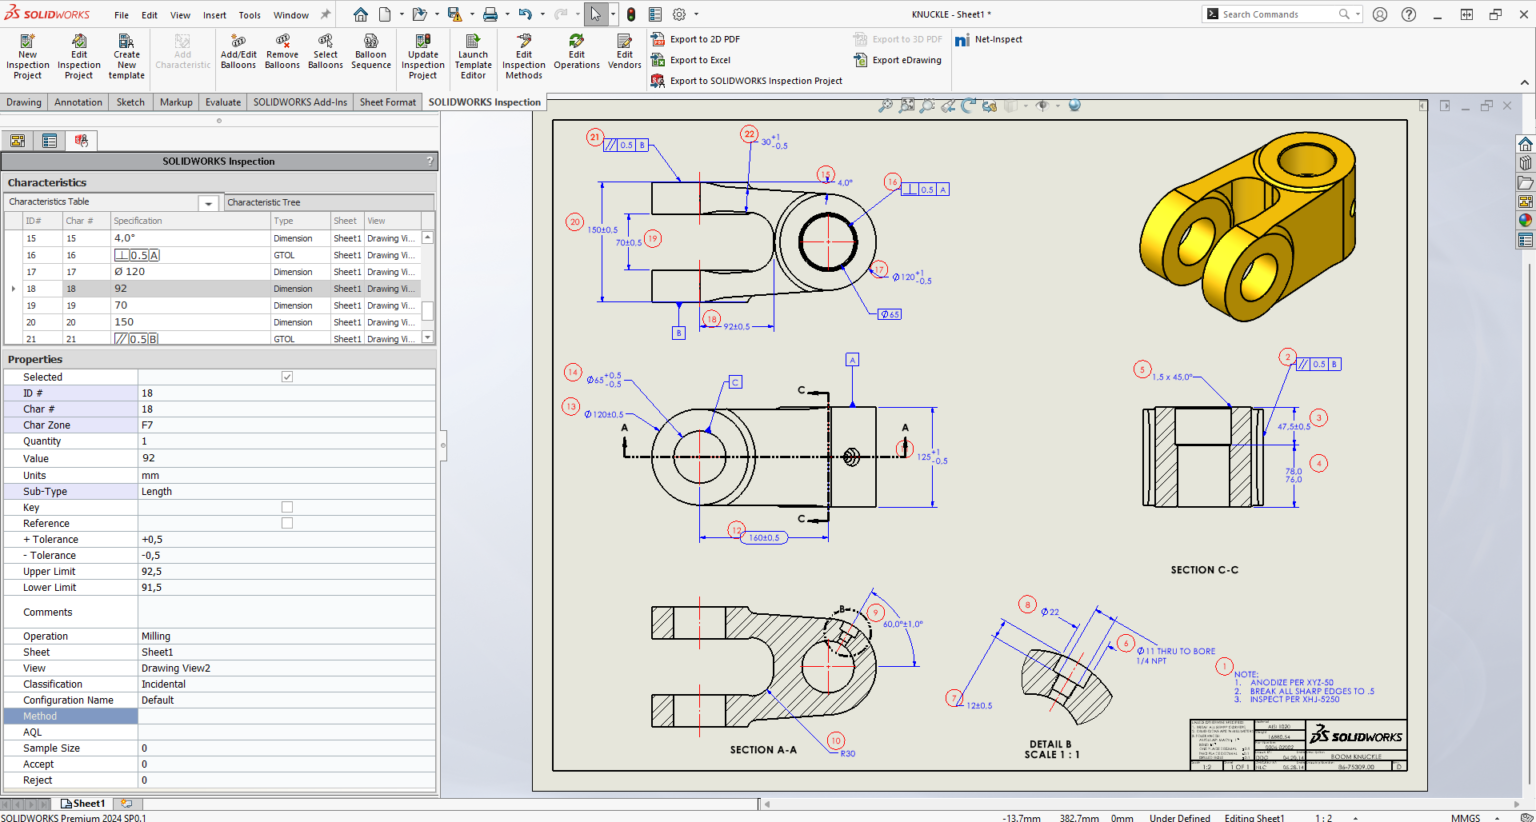Check the Reference checkbox in Properties
Screen dimensions: 1536x822
point(287,523)
